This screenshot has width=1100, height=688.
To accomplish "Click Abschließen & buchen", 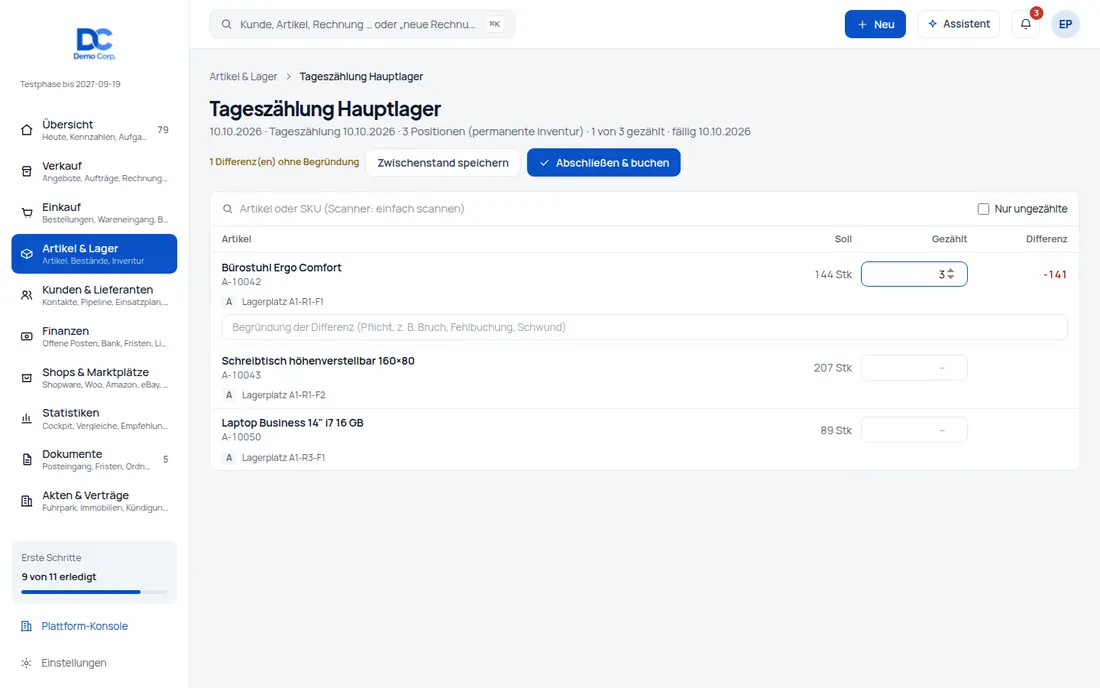I will click(603, 163).
